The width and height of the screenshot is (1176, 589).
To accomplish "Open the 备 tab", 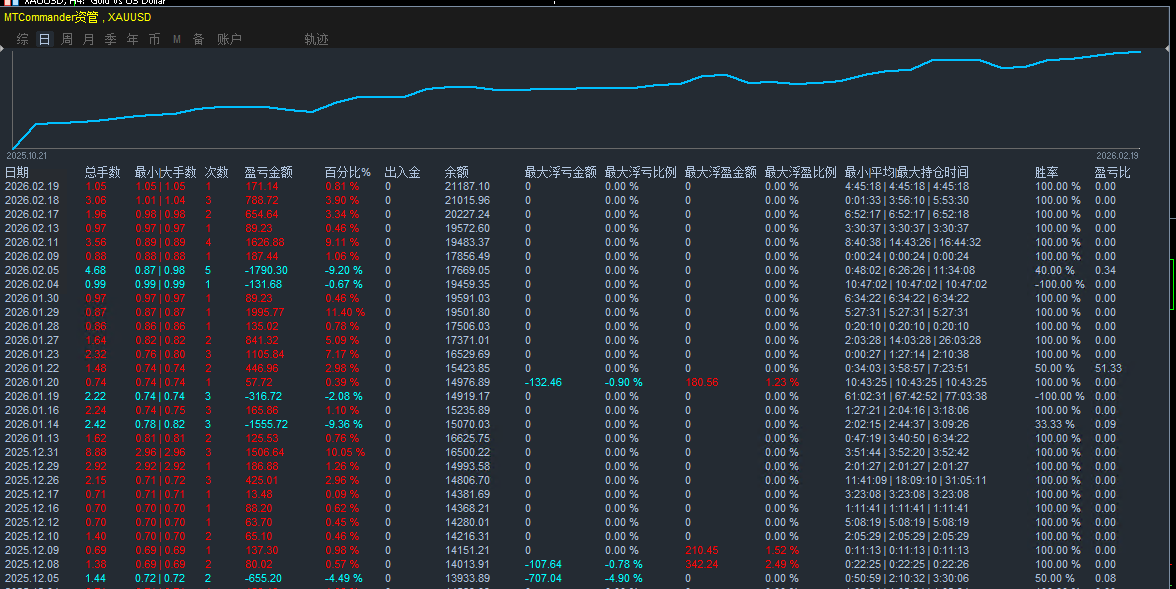I will point(199,39).
